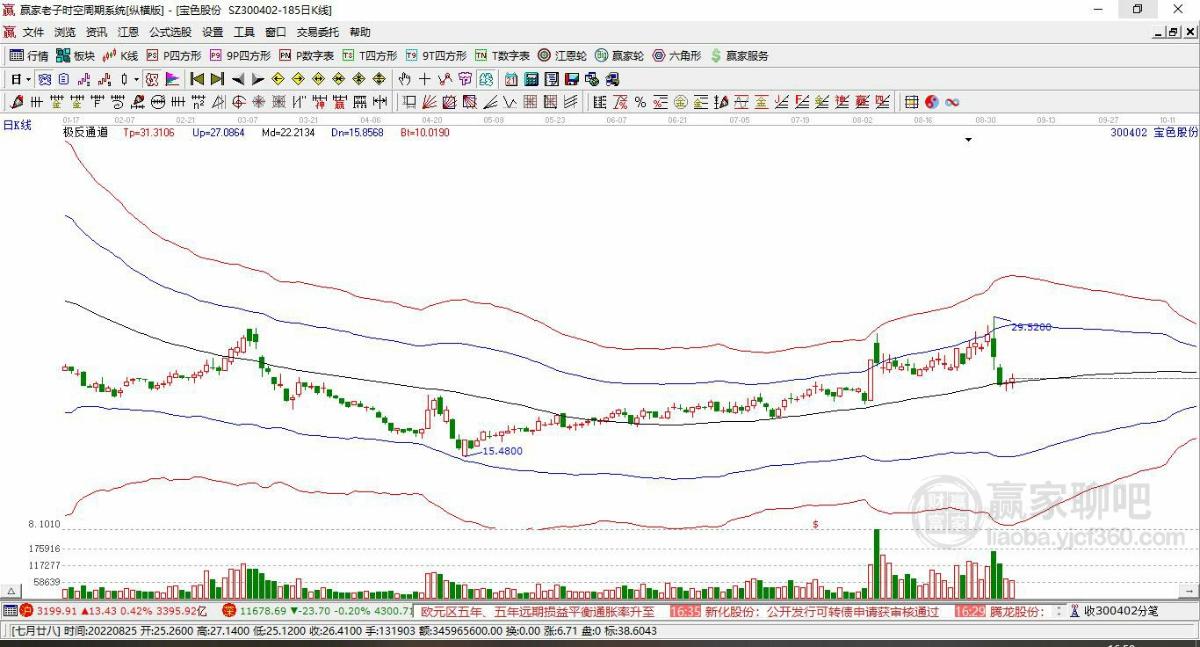
Task: Open the 江恩轮 Gann wheel
Action: pyautogui.click(x=563, y=56)
